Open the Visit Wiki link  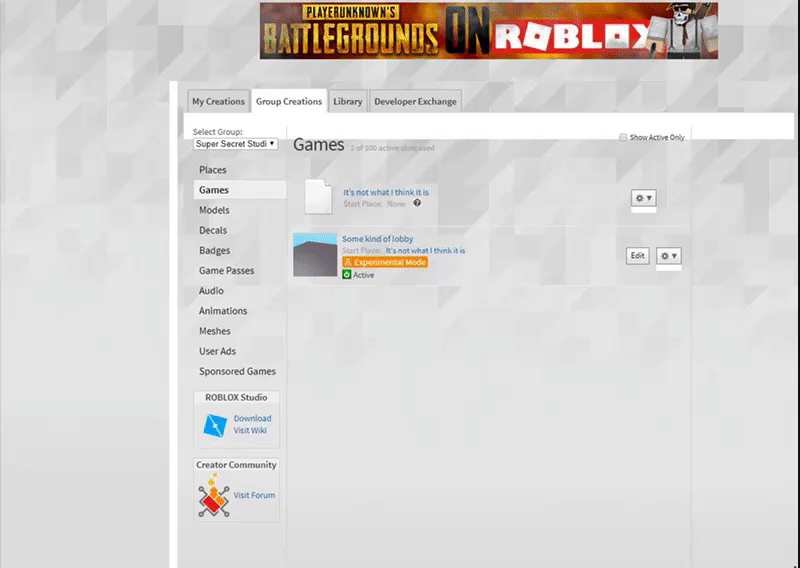[250, 430]
